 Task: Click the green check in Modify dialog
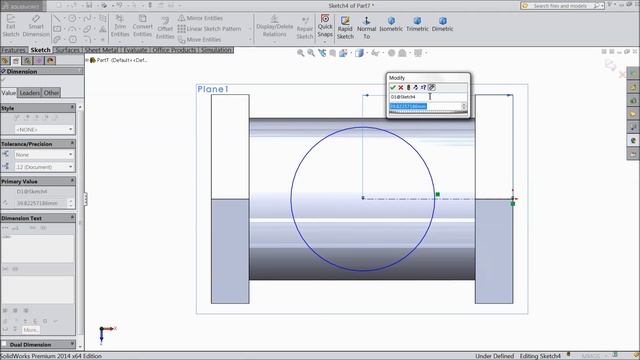[393, 87]
